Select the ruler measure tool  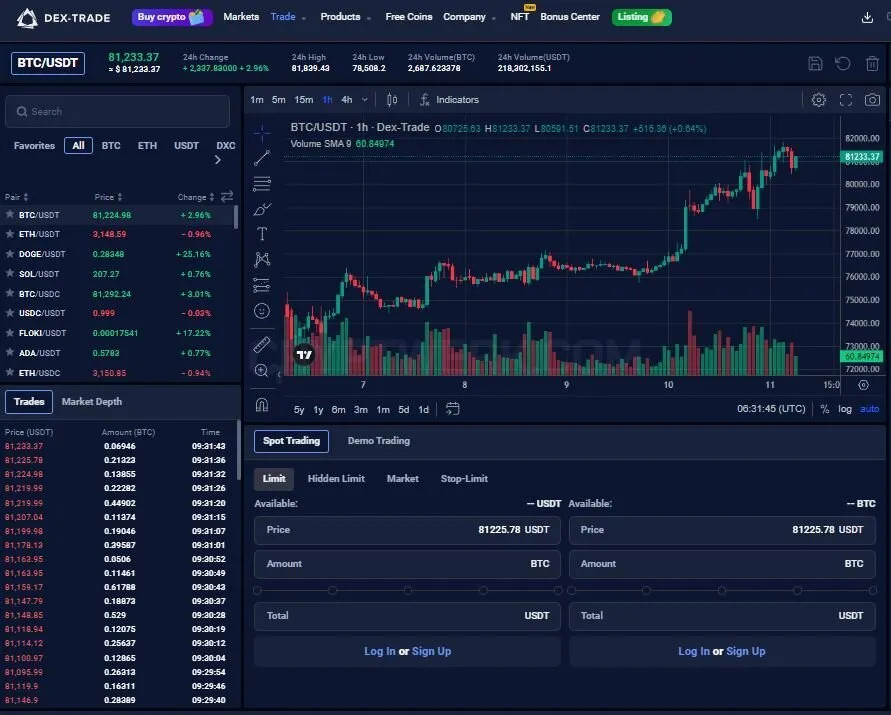point(262,344)
